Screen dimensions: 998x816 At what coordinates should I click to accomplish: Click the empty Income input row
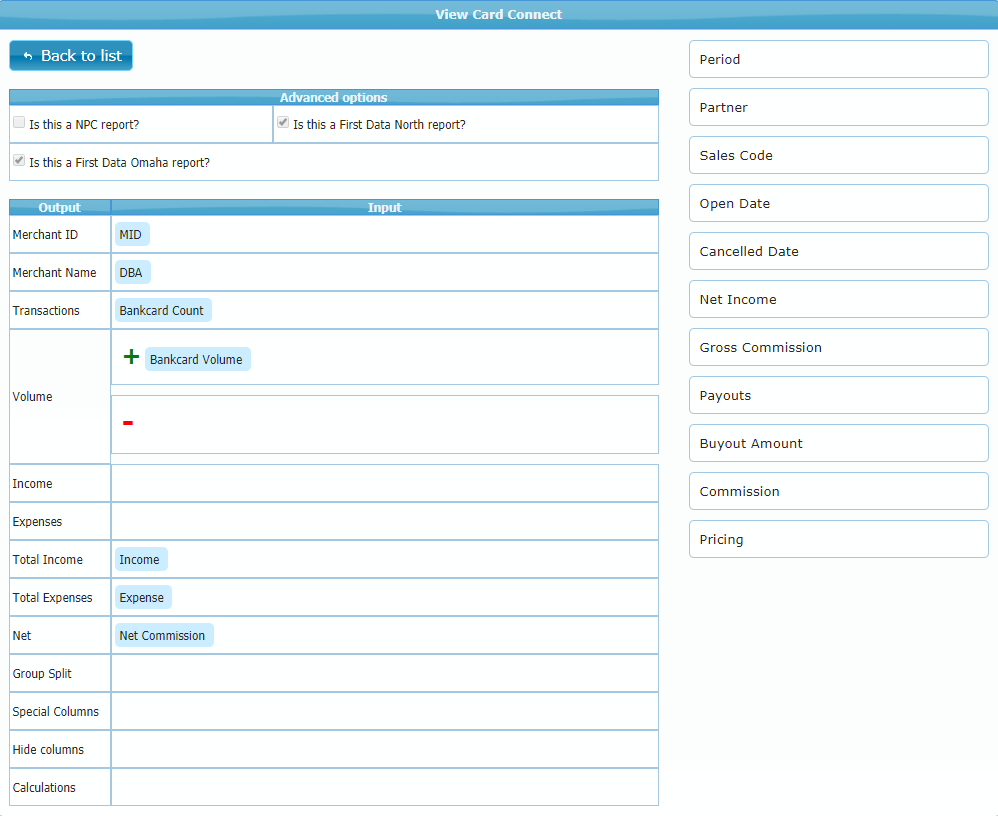tap(384, 483)
